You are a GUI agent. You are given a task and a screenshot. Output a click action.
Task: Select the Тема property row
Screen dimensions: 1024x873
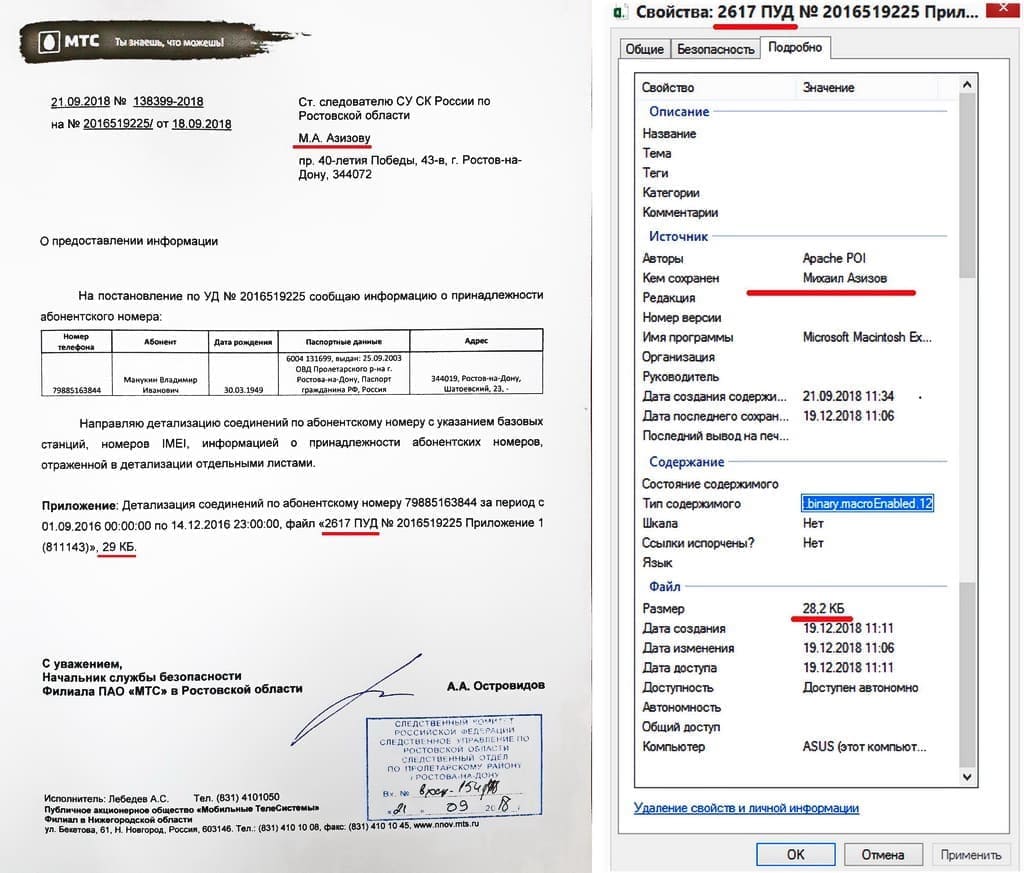(794, 153)
